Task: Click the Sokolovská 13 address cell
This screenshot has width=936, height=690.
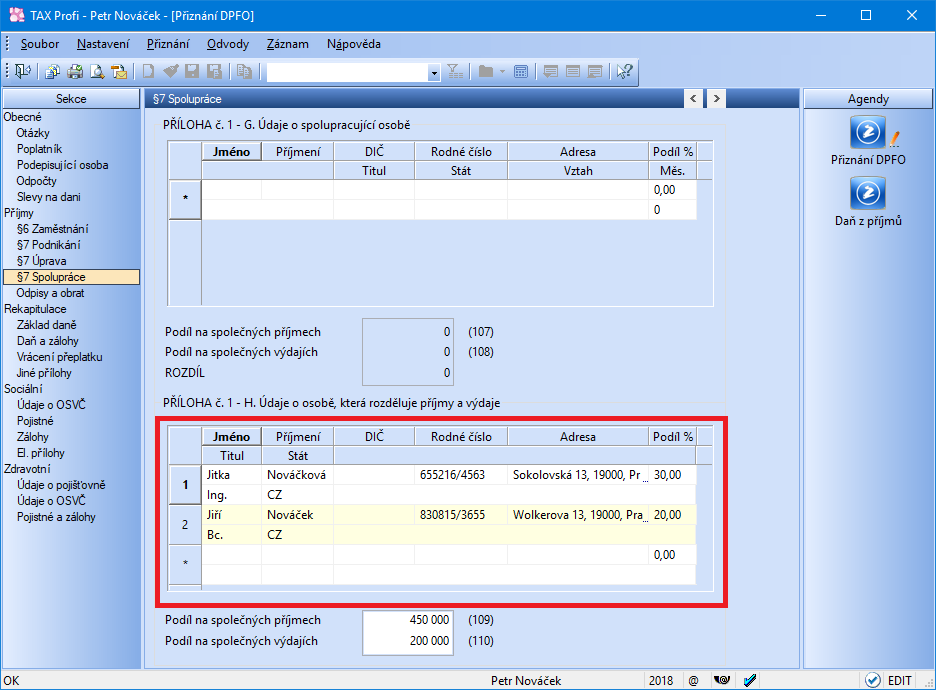Action: click(578, 475)
